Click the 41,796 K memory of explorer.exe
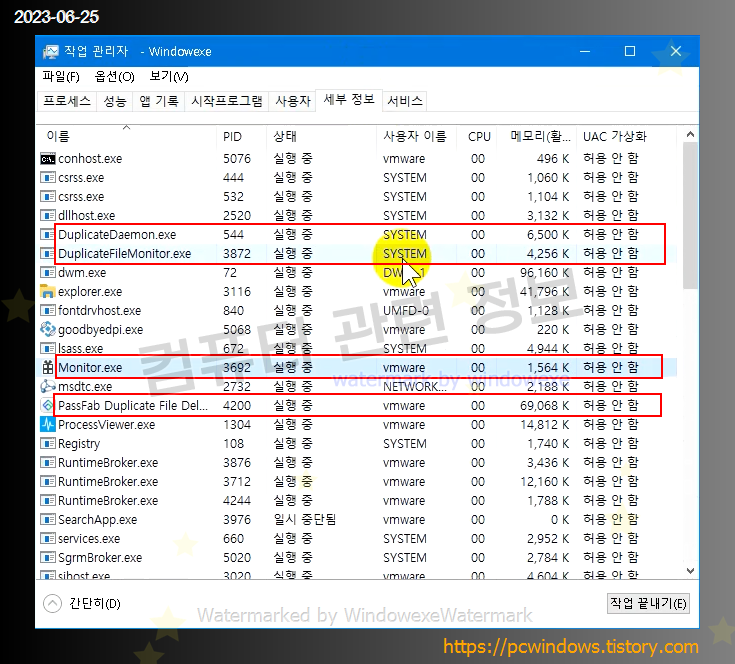Screen dimensions: 735x664 [x=545, y=291]
